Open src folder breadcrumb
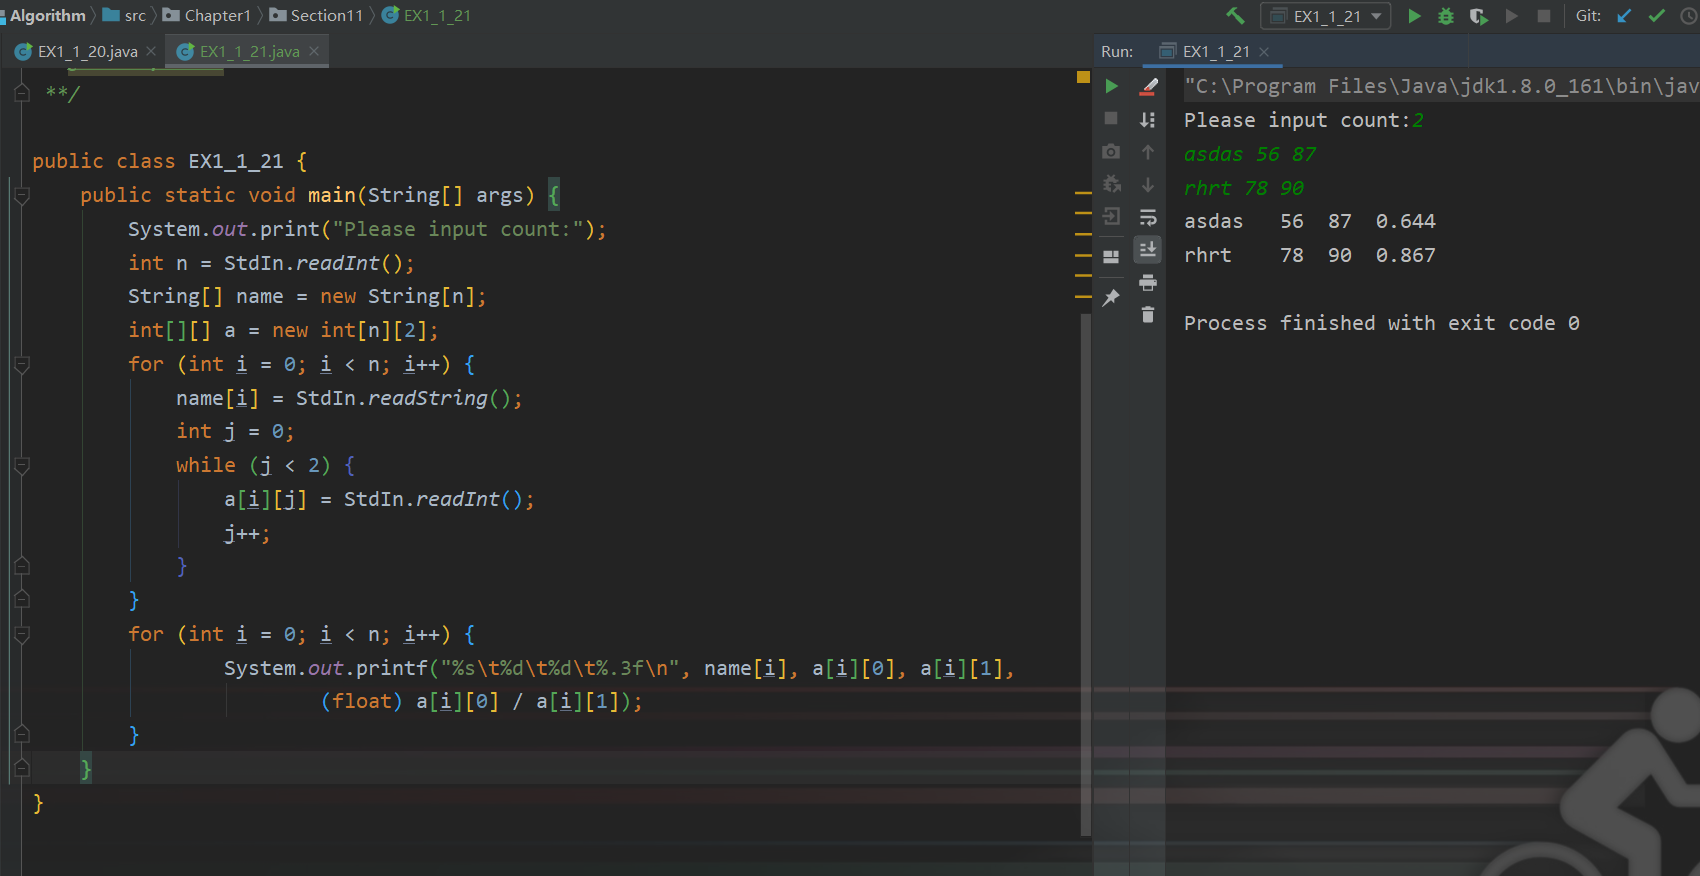 (125, 15)
